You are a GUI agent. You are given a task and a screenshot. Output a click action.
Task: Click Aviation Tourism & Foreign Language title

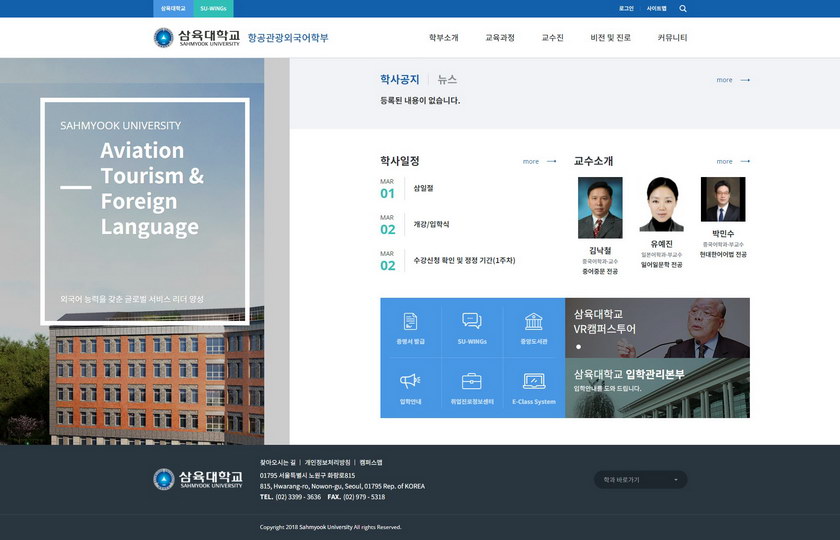(x=152, y=188)
